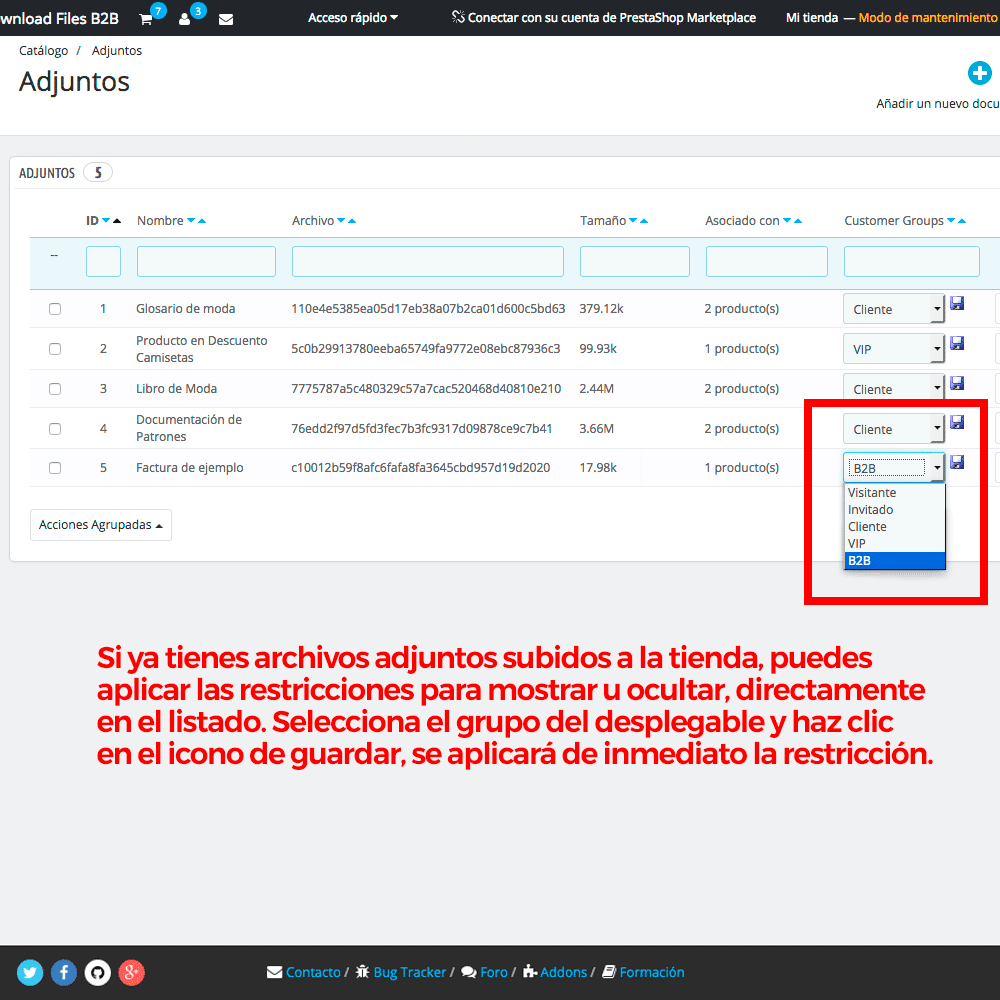Select checkbox for Producto en Descuento Camisetas
The height and width of the screenshot is (1000, 1000).
(x=55, y=349)
